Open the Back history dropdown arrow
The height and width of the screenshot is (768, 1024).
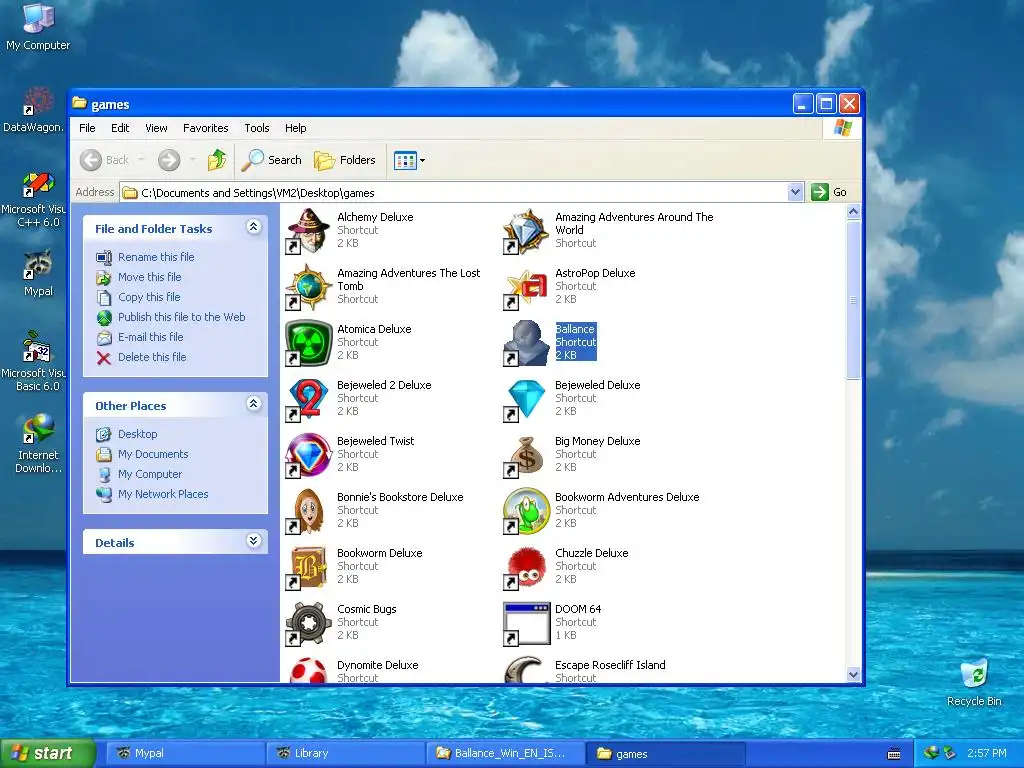pos(141,160)
